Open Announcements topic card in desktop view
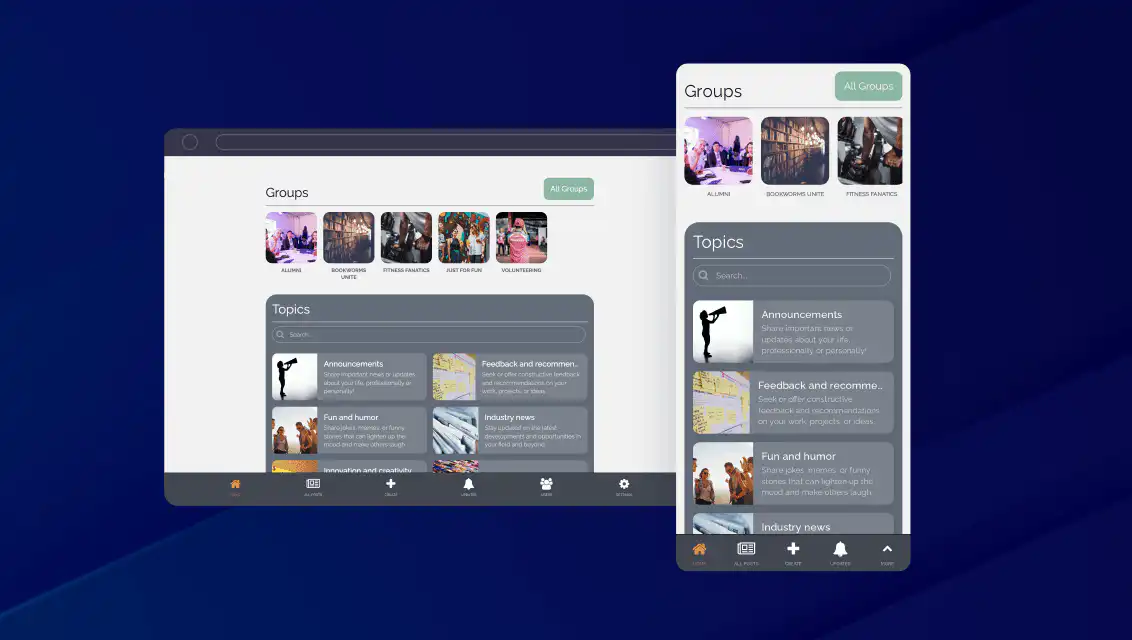The image size is (1132, 640). tap(349, 377)
